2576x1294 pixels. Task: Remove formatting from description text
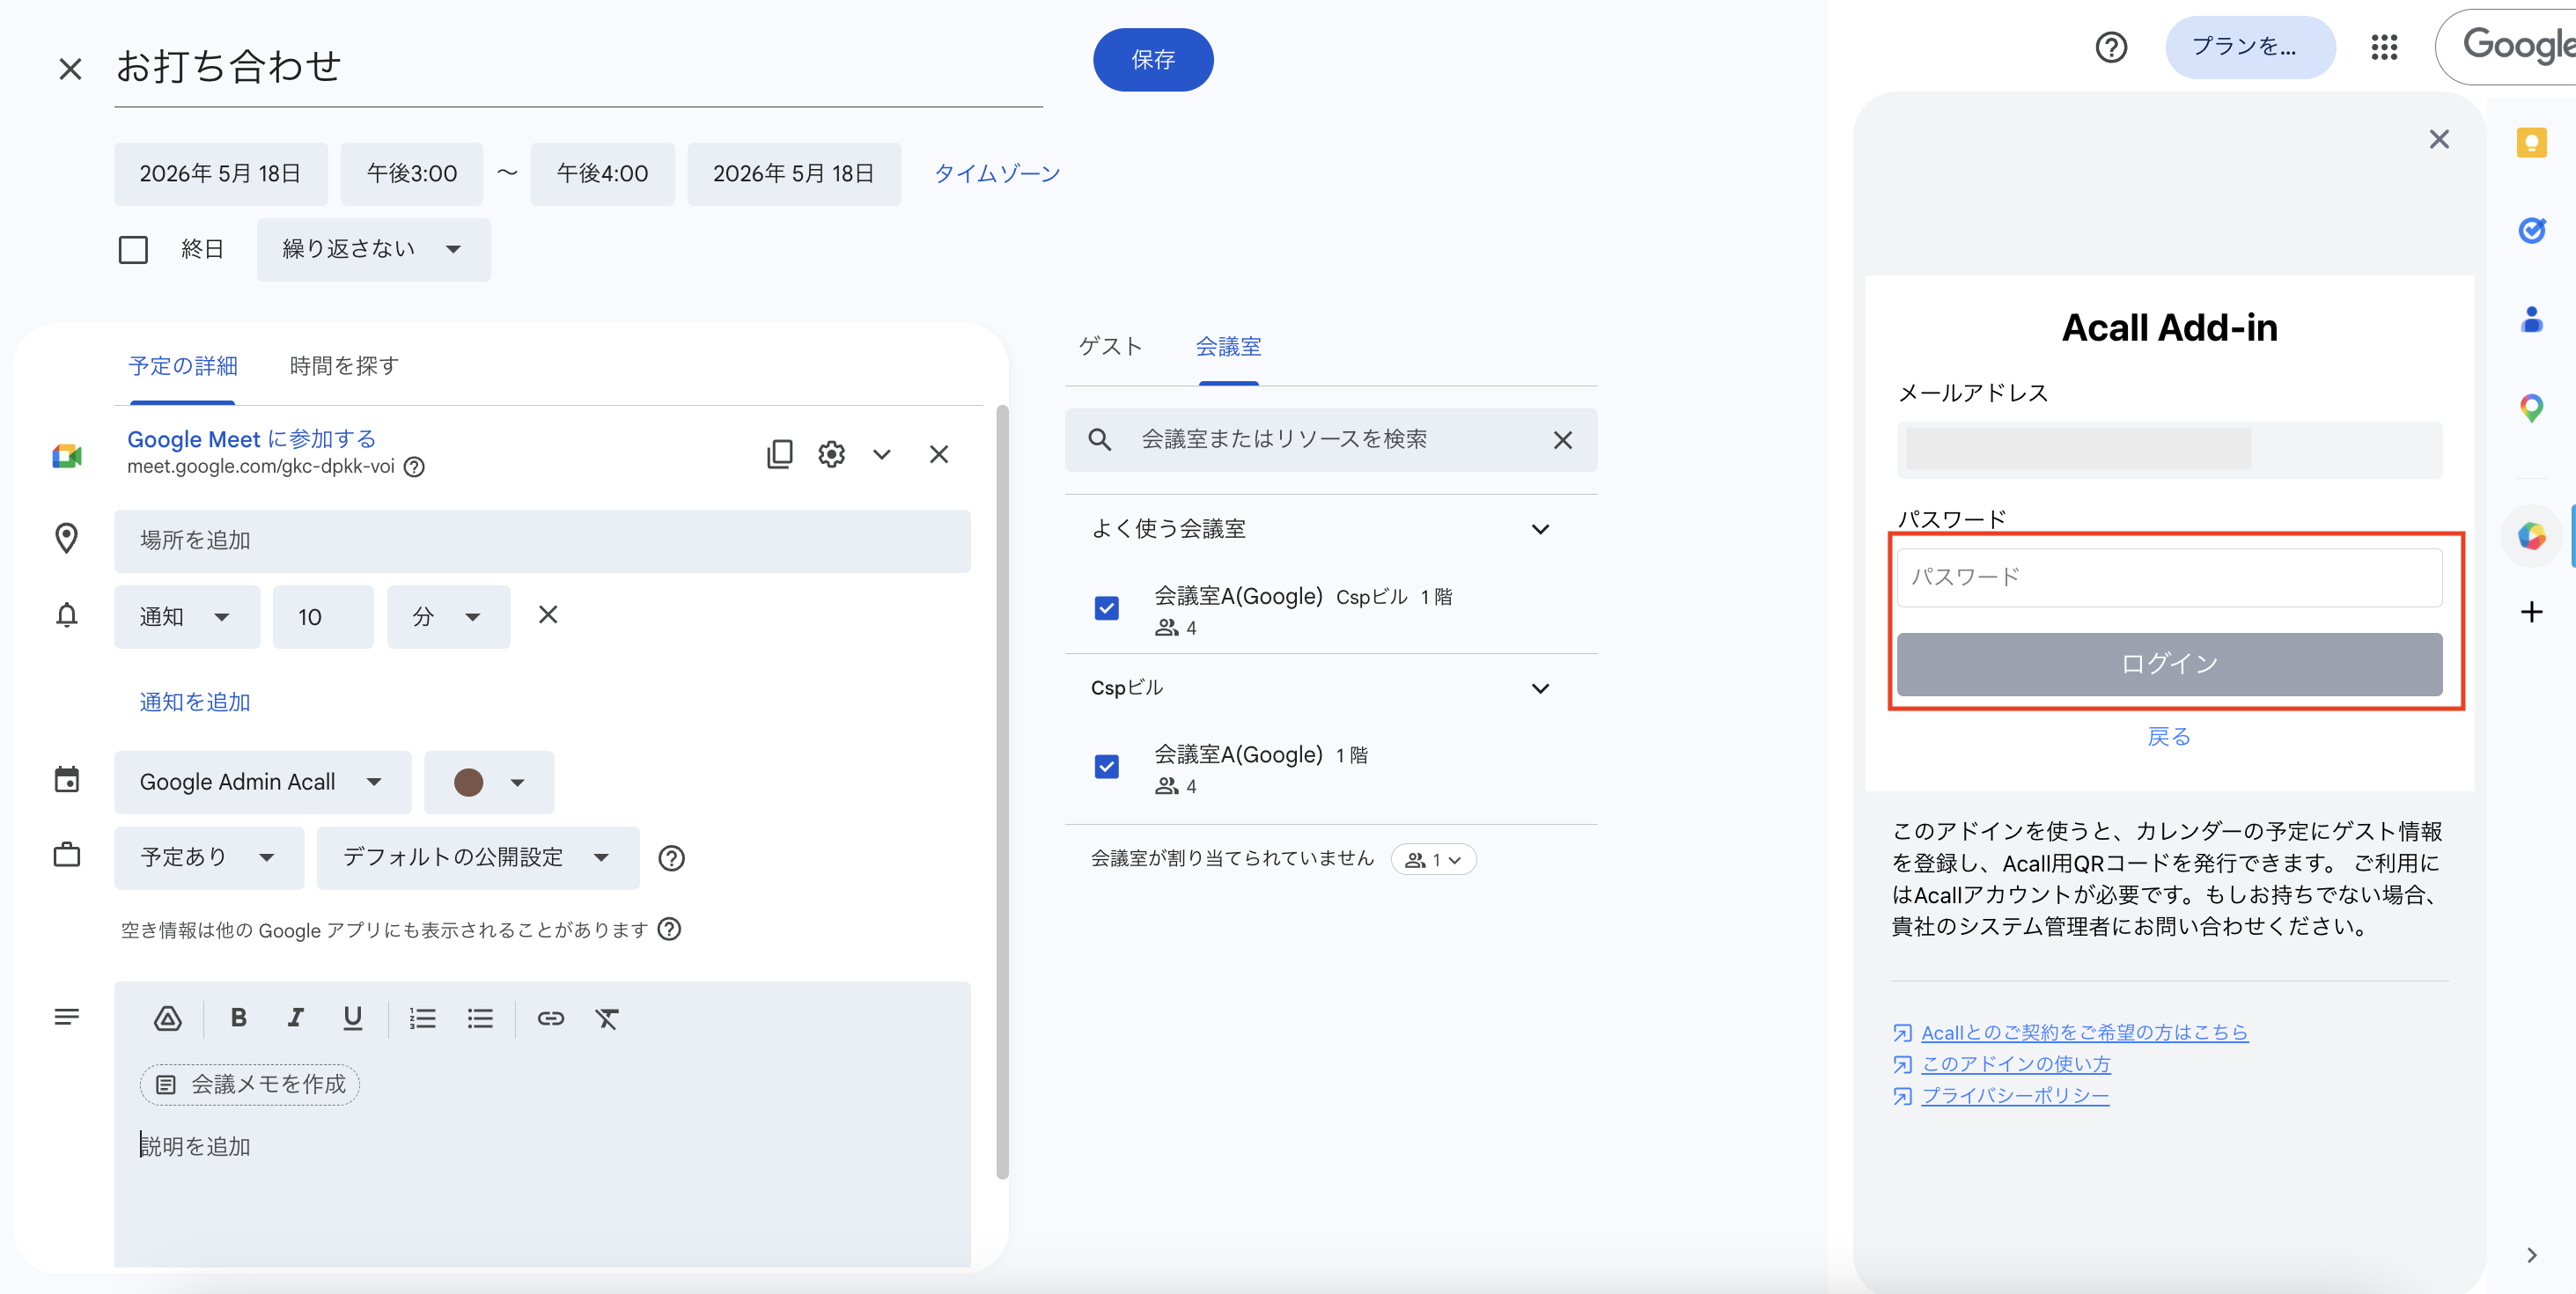coord(607,1018)
